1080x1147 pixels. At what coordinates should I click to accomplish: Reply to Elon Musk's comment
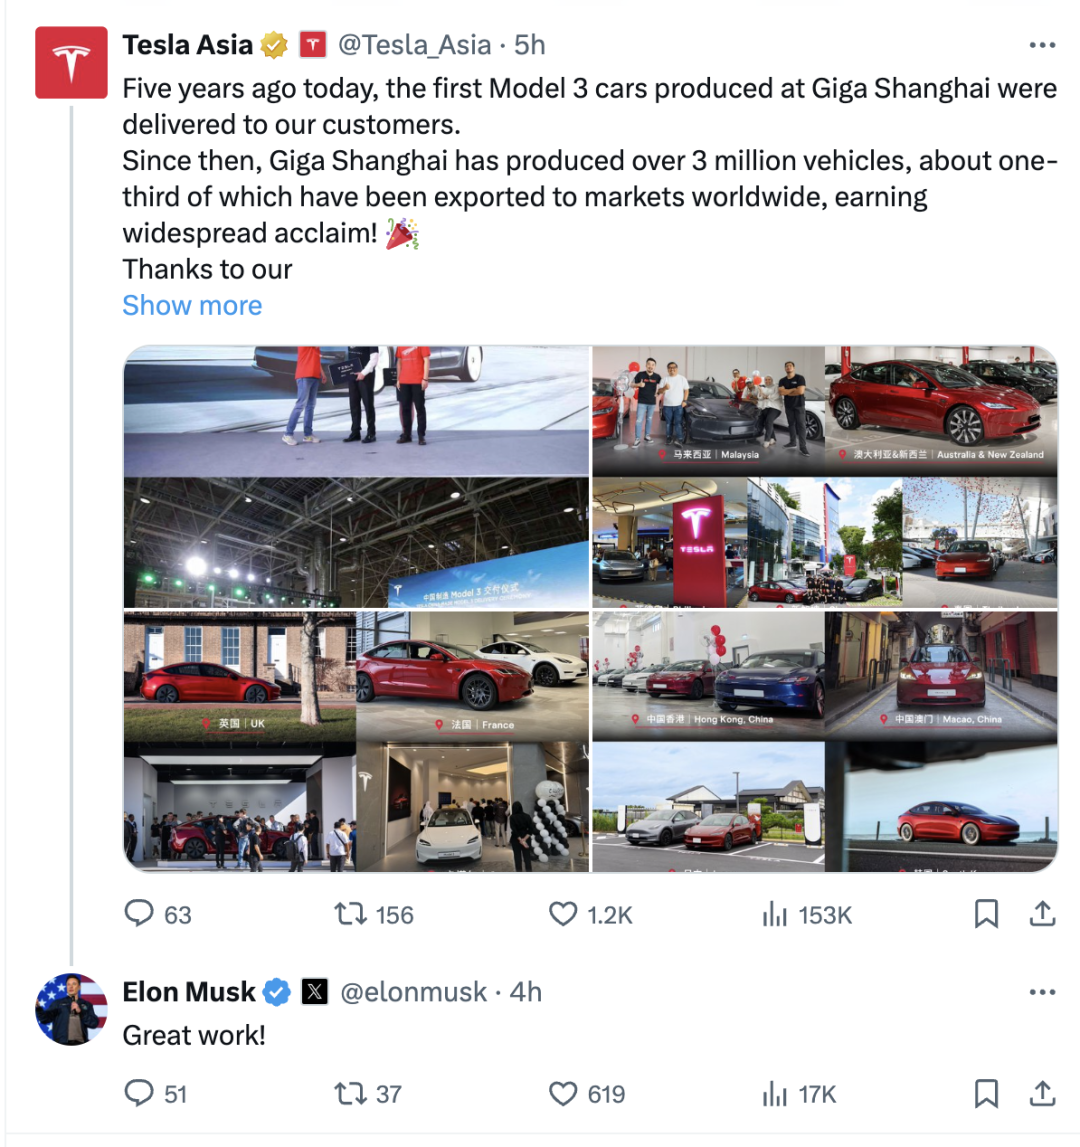pyautogui.click(x=139, y=1094)
